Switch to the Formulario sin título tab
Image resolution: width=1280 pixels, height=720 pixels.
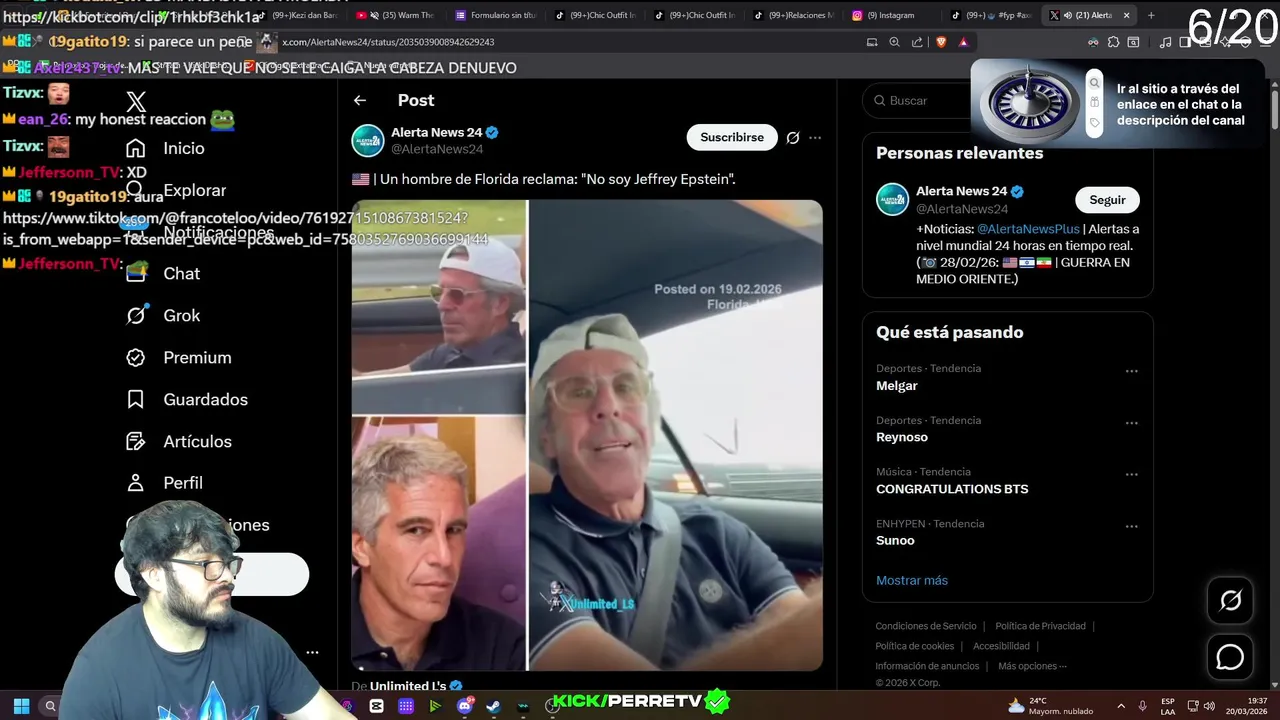pyautogui.click(x=497, y=15)
